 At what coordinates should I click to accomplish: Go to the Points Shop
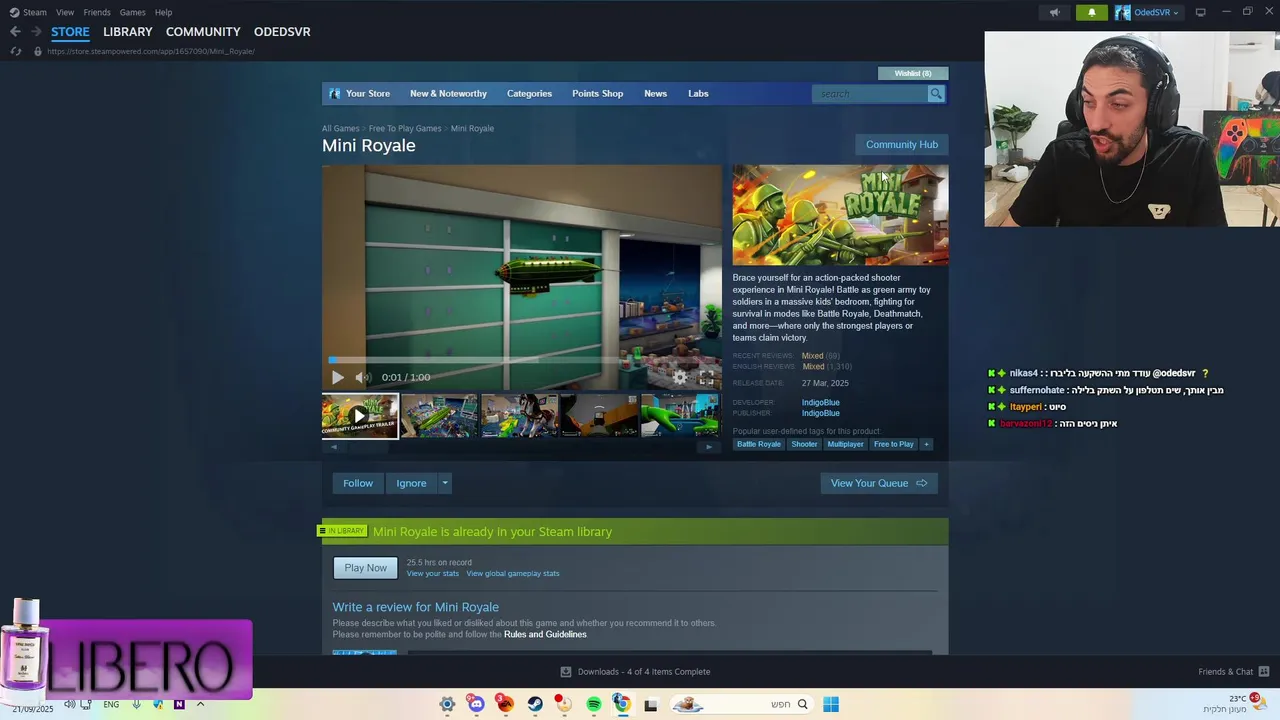point(597,94)
